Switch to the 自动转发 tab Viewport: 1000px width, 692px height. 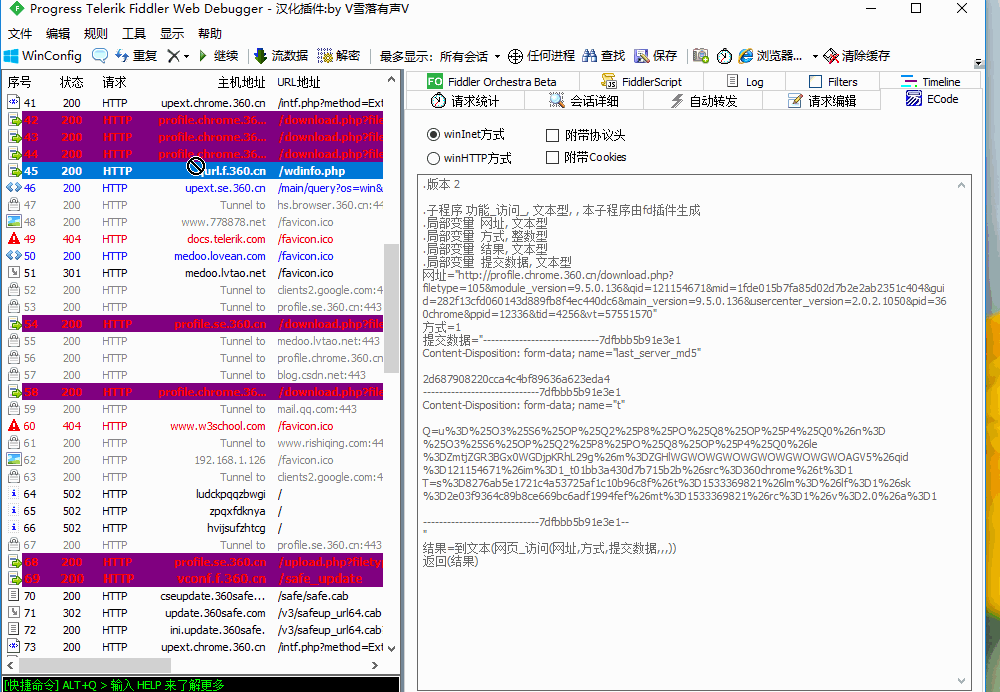tap(703, 101)
